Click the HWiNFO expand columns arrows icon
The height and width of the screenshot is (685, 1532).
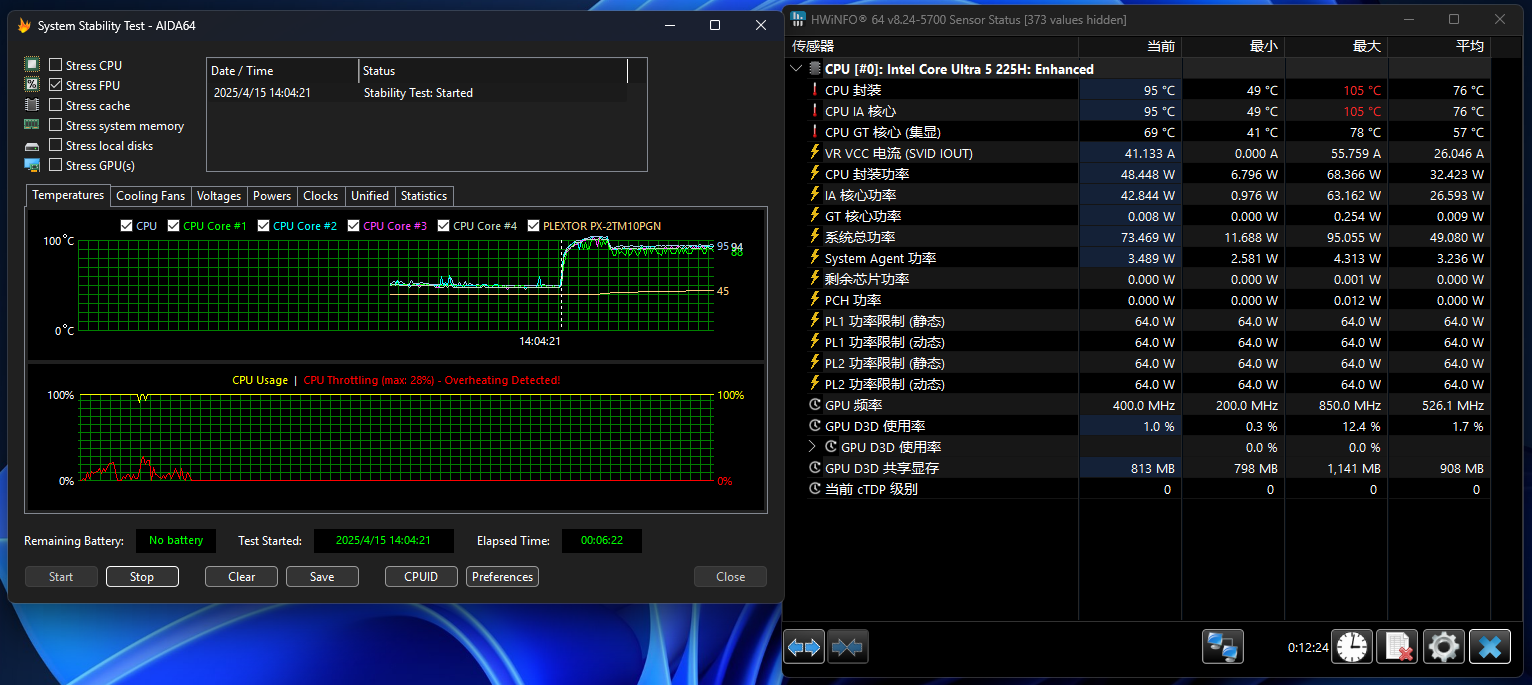803,647
